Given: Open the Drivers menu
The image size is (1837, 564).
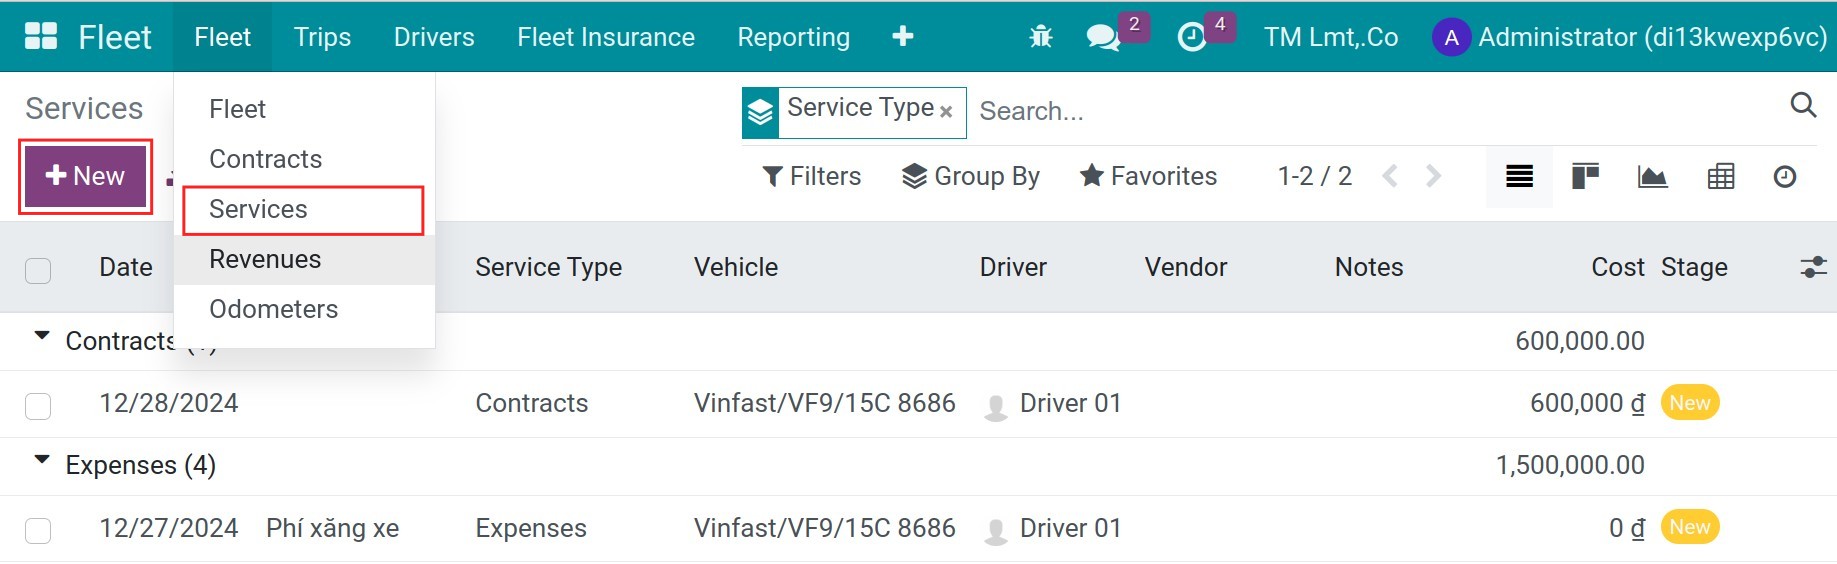Looking at the screenshot, I should point(434,37).
